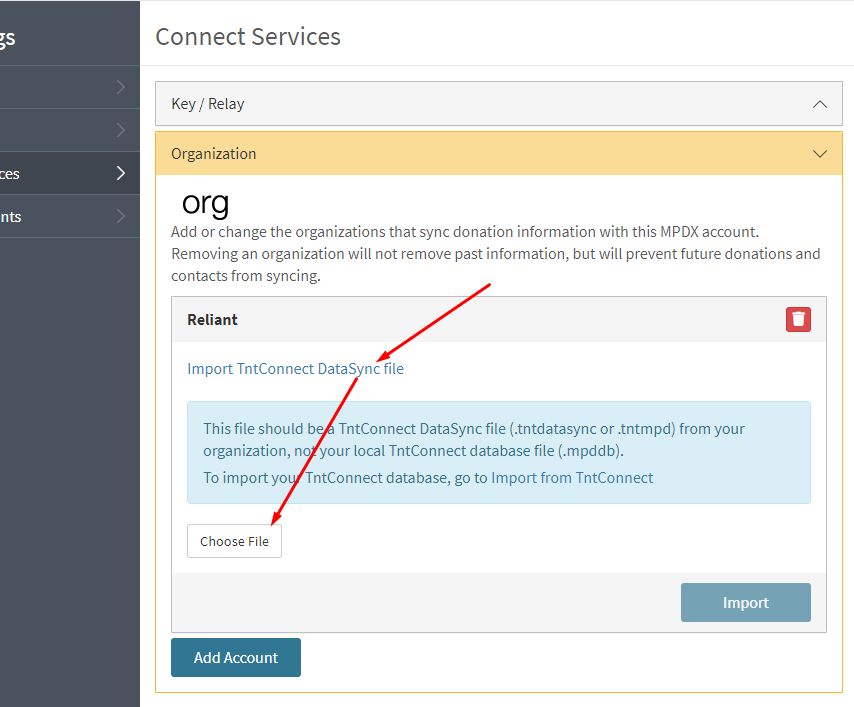Click the chevron on Organization panel
Screen dimensions: 854x707
(x=820, y=154)
